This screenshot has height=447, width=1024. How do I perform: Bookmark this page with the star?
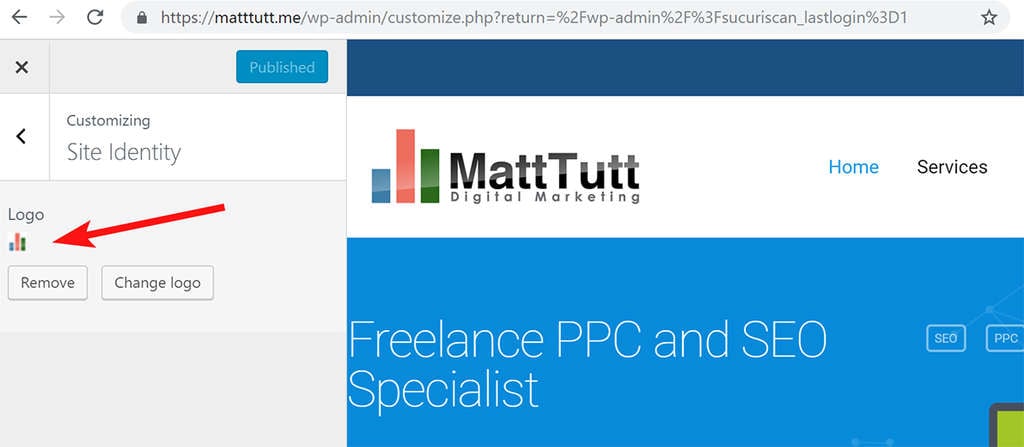click(x=988, y=18)
